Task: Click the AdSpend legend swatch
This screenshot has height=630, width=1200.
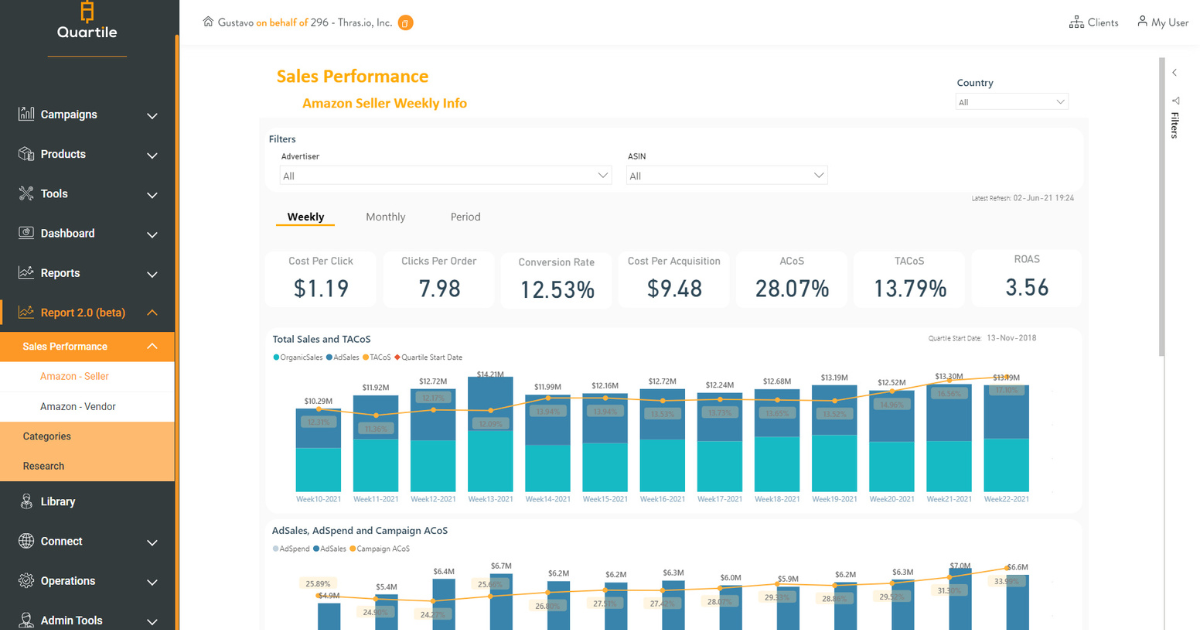Action: [275, 549]
